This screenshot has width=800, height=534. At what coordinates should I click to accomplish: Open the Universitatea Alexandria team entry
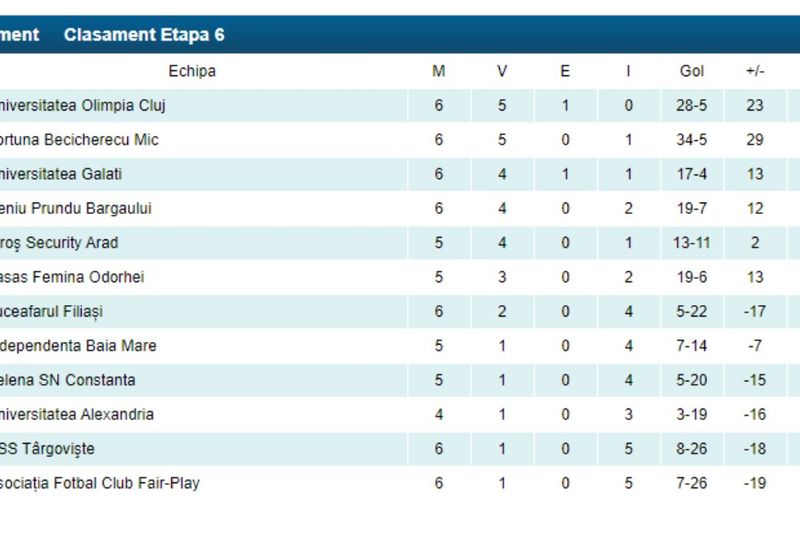77,415
